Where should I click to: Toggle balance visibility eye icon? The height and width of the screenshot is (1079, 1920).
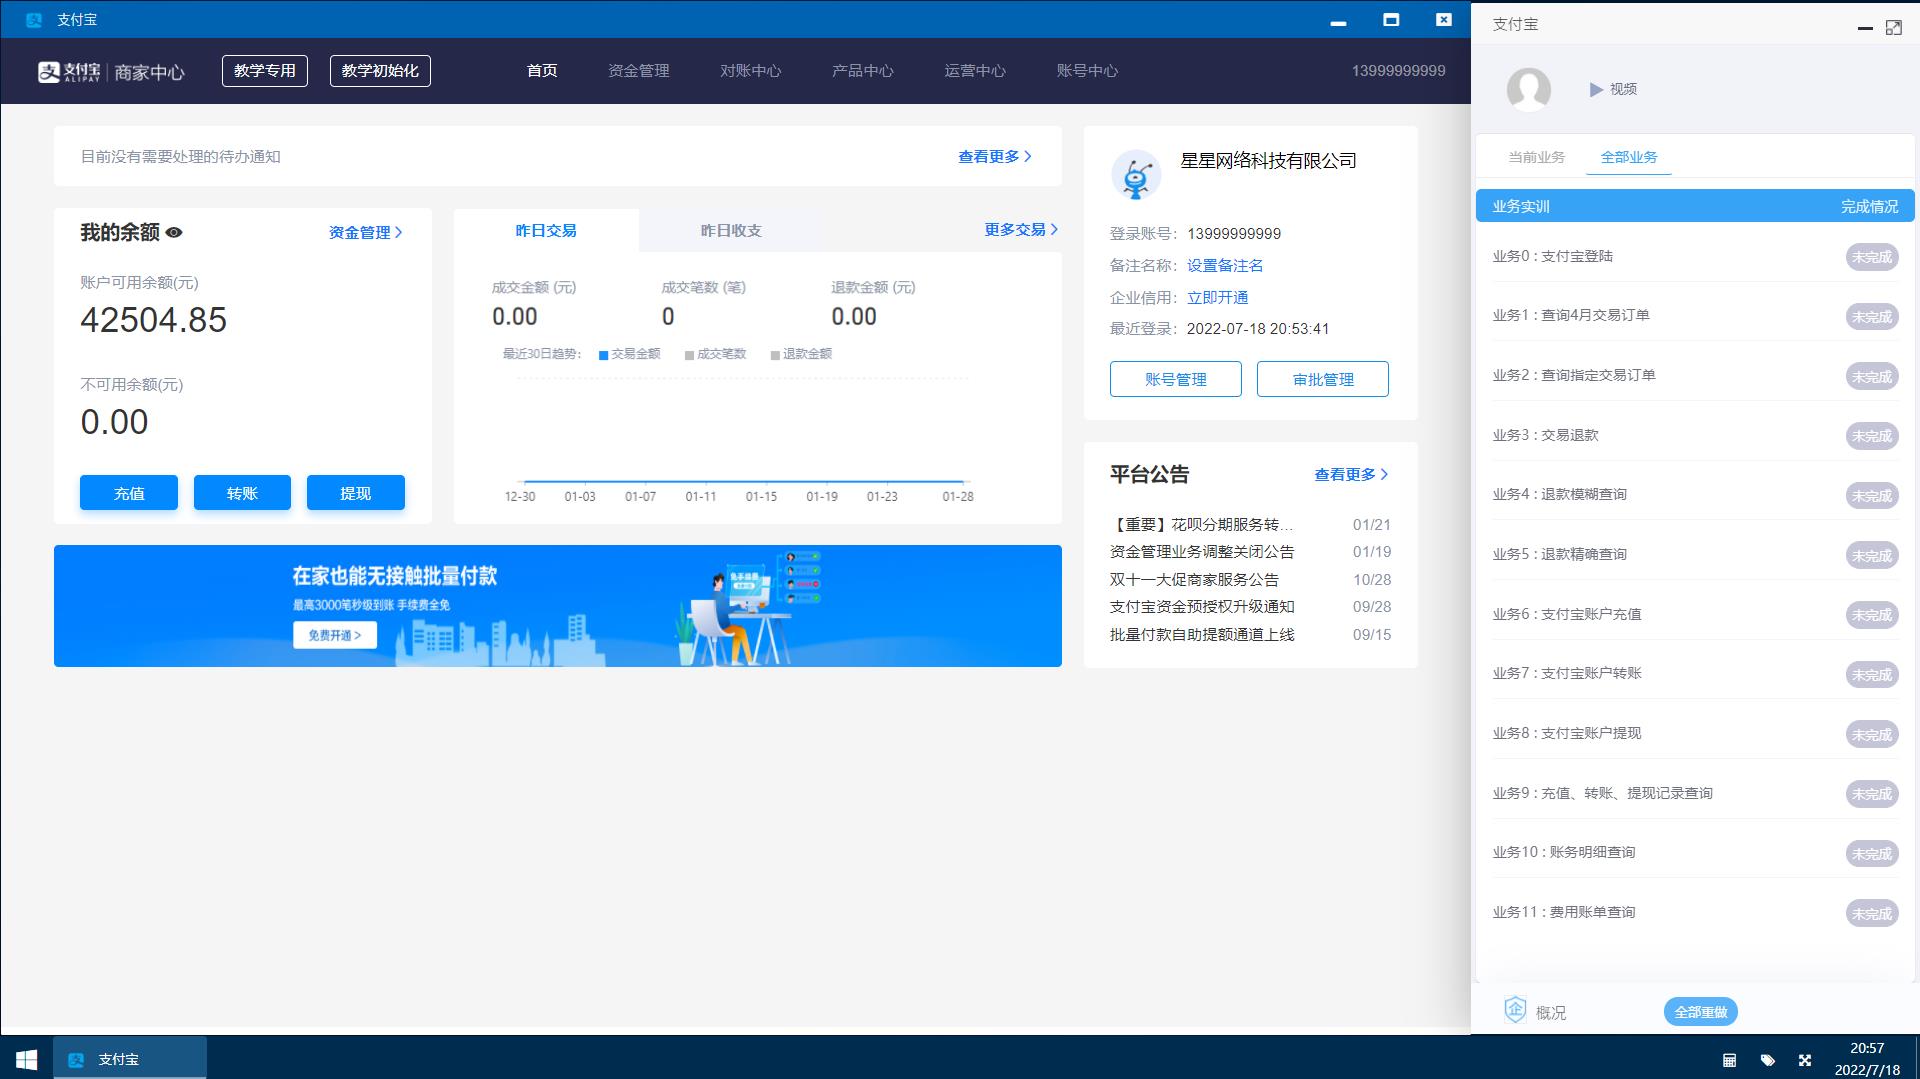click(174, 233)
